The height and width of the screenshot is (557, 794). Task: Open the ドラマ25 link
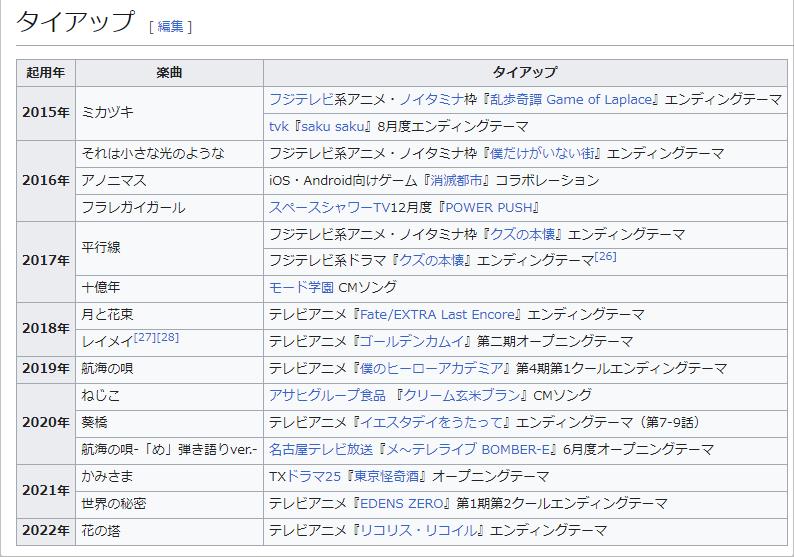click(313, 476)
